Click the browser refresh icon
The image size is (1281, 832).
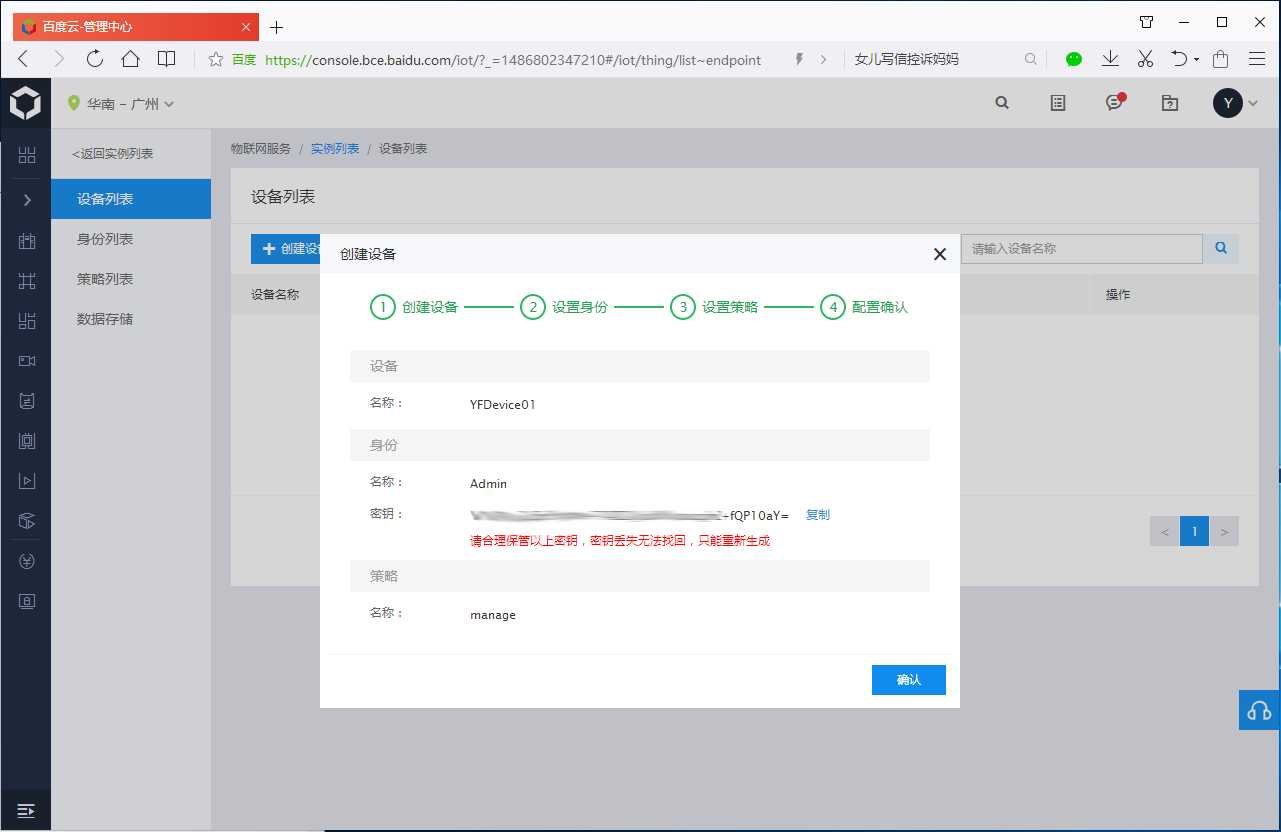pyautogui.click(x=95, y=59)
